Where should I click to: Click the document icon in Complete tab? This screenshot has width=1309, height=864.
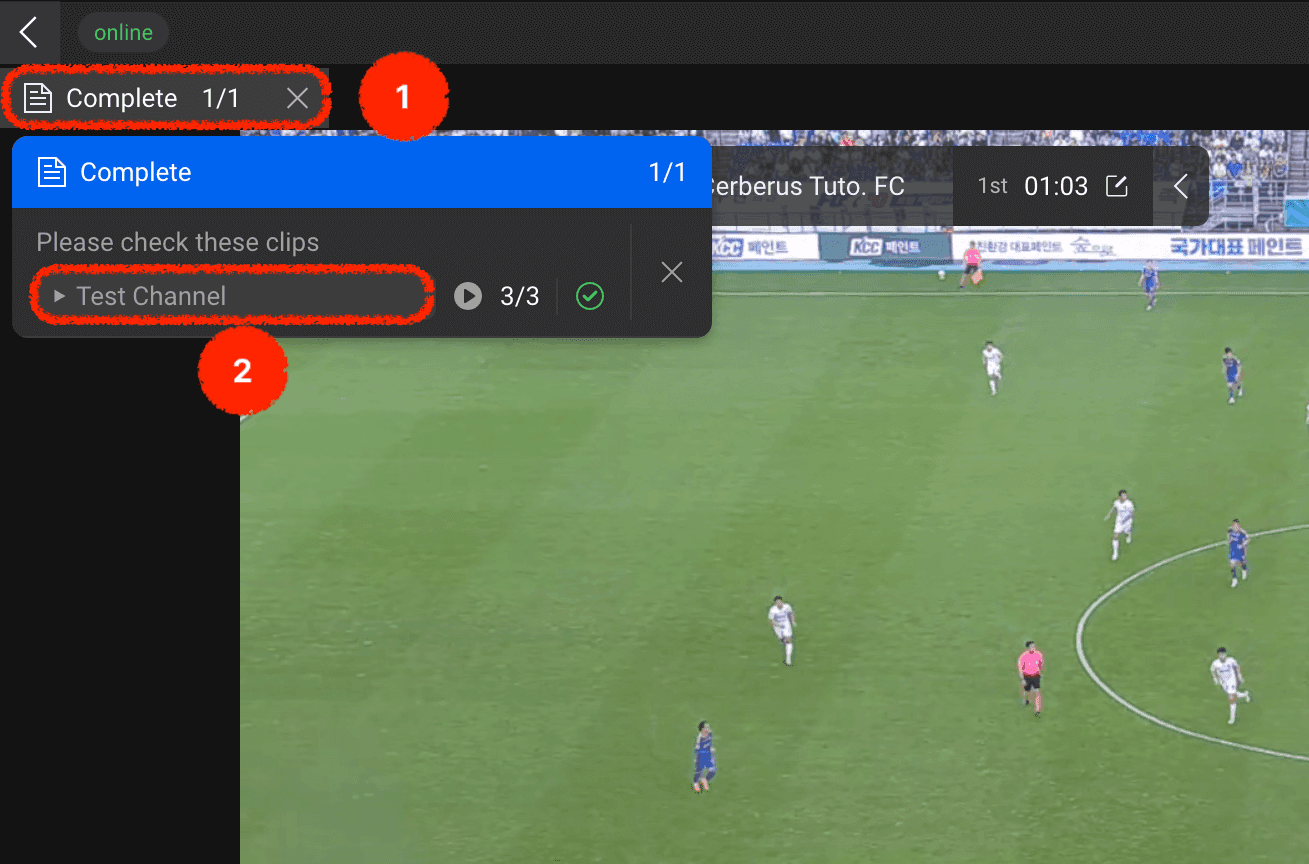[x=38, y=98]
